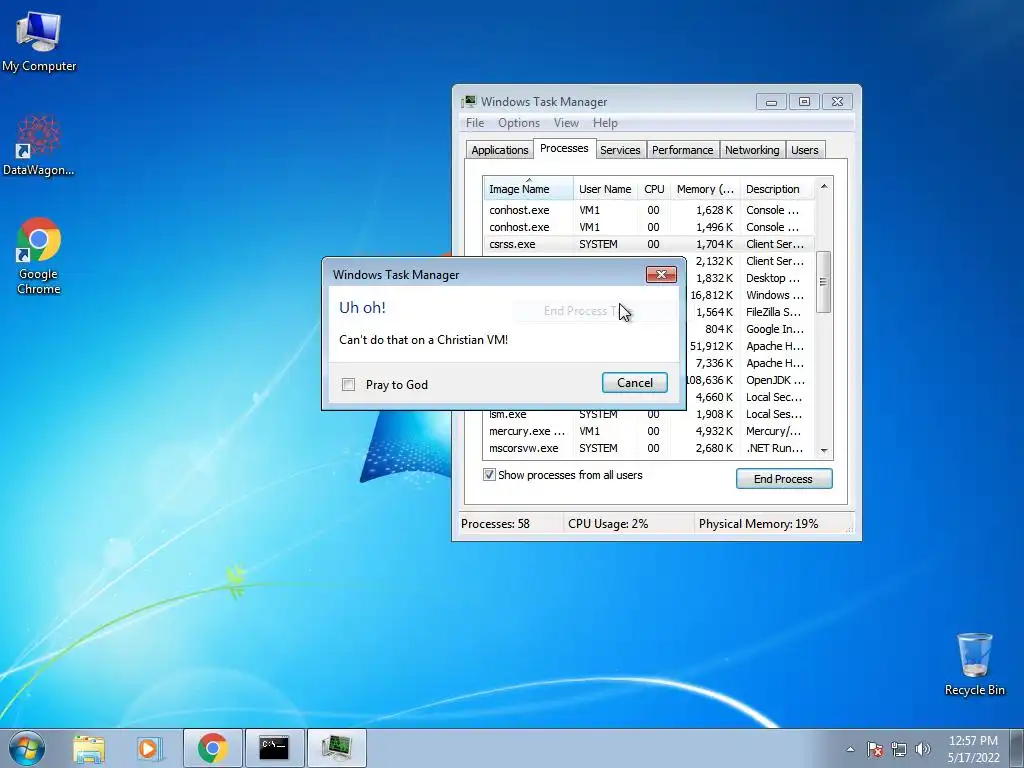Open the Chrome taskbar button
Viewport: 1024px width, 768px height.
click(x=213, y=748)
